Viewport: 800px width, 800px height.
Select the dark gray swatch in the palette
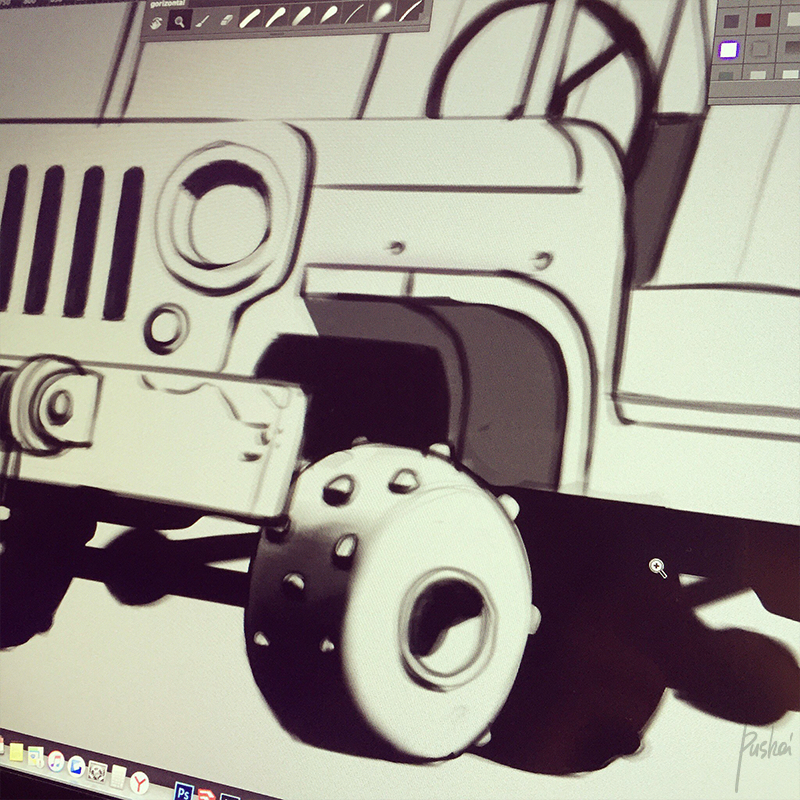click(731, 21)
